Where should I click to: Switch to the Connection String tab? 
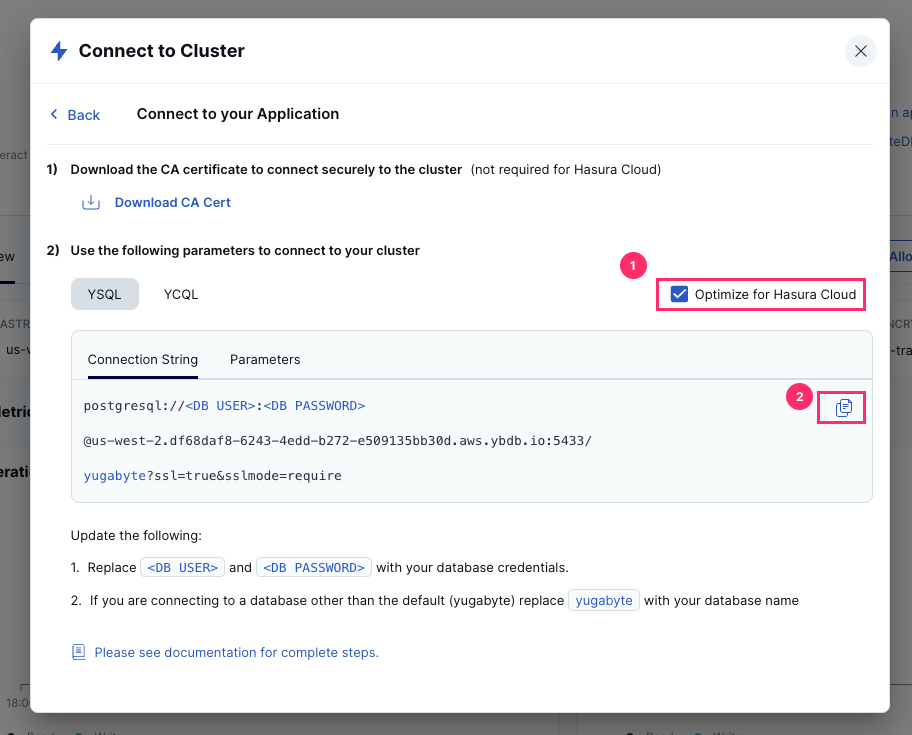coord(142,359)
